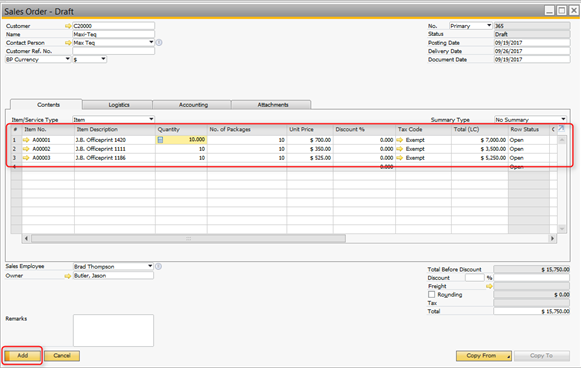The width and height of the screenshot is (581, 368).
Task: Click the Document Date field
Action: [532, 59]
